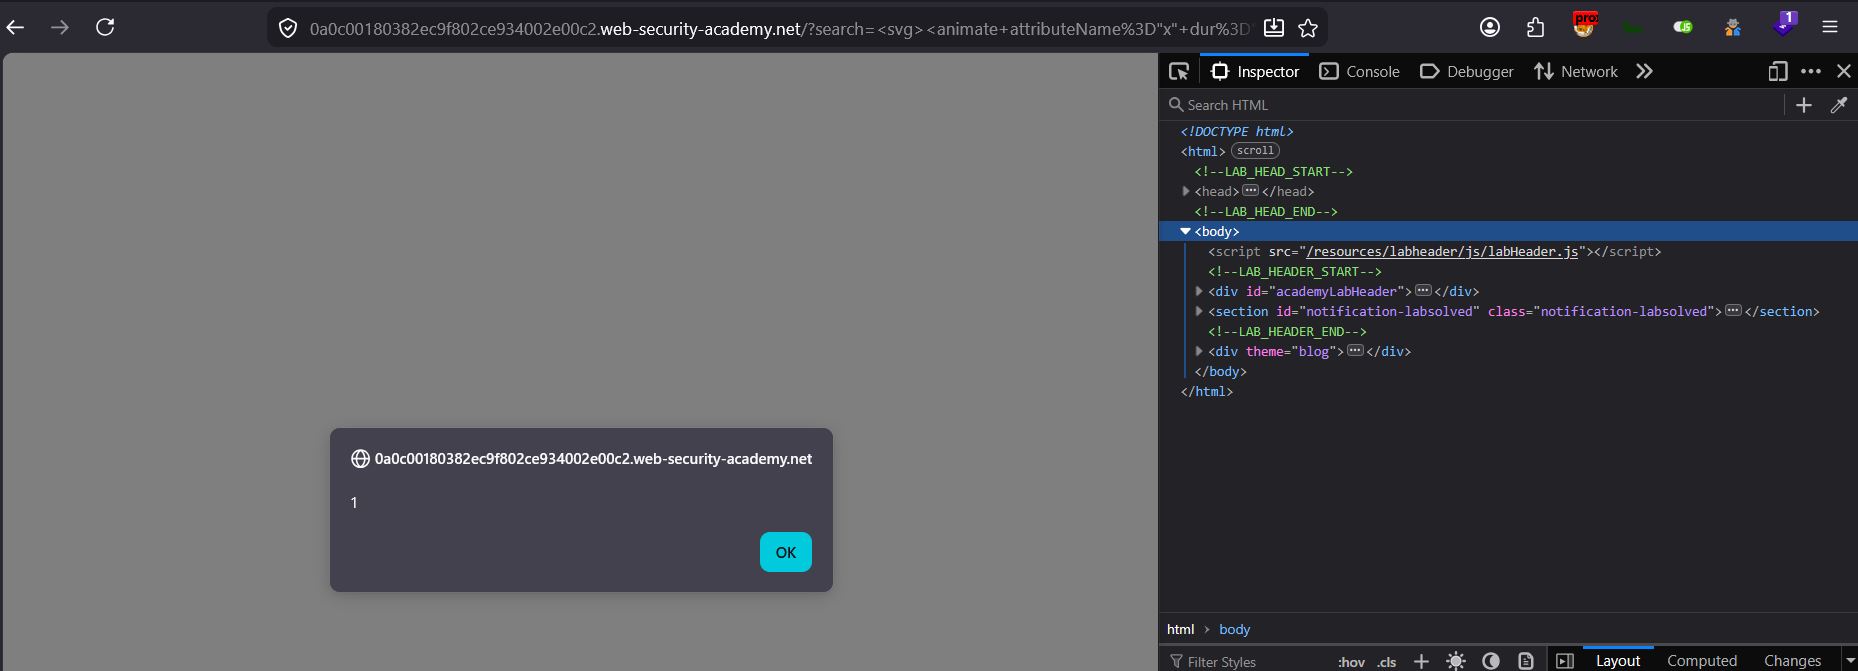Image resolution: width=1858 pixels, height=671 pixels.
Task: Select the <!DOCTYPE html> line
Action: click(1237, 131)
